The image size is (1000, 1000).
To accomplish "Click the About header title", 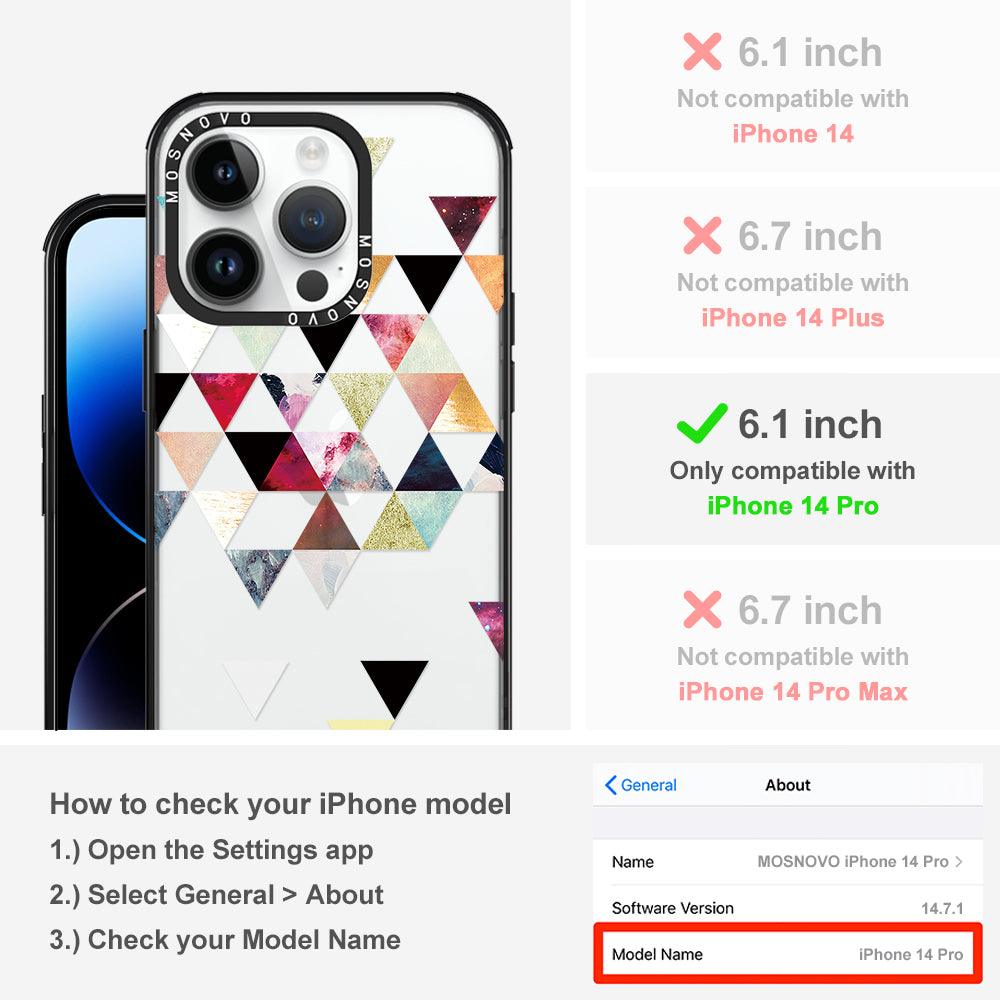I will click(788, 785).
